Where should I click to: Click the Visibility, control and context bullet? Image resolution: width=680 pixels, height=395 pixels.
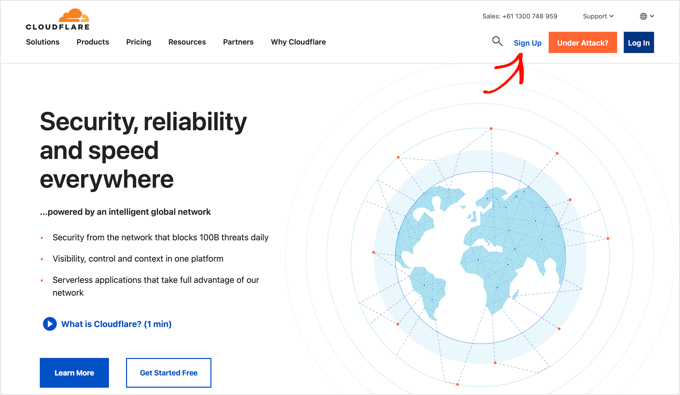pos(138,258)
